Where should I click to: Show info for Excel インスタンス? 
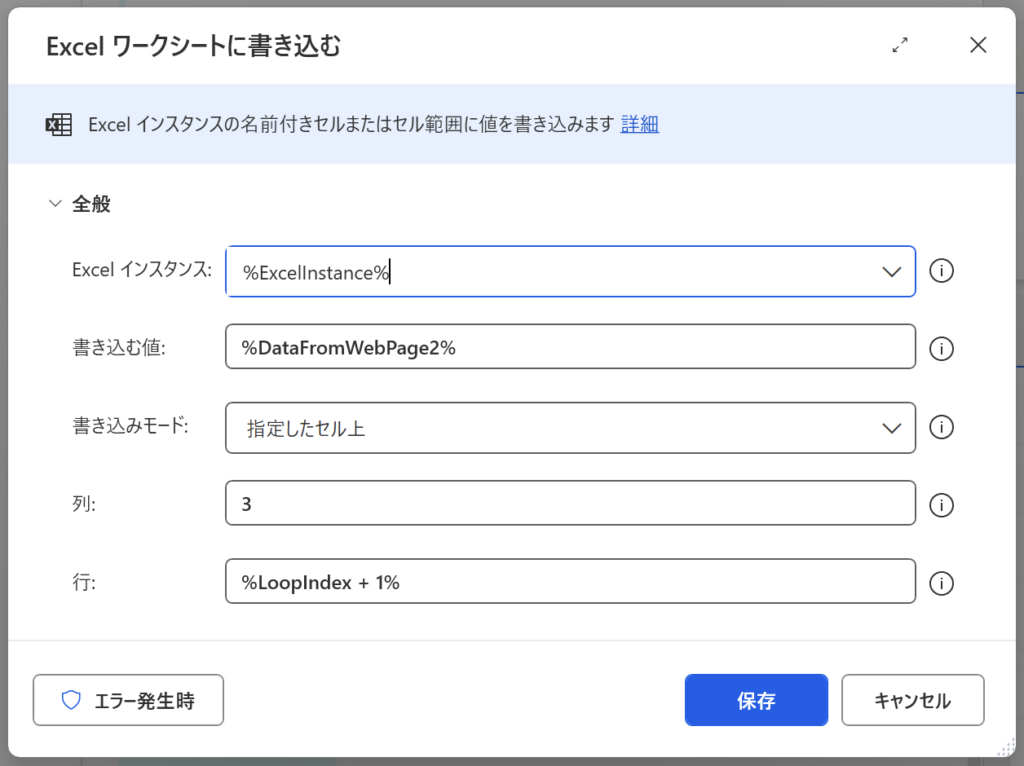941,272
